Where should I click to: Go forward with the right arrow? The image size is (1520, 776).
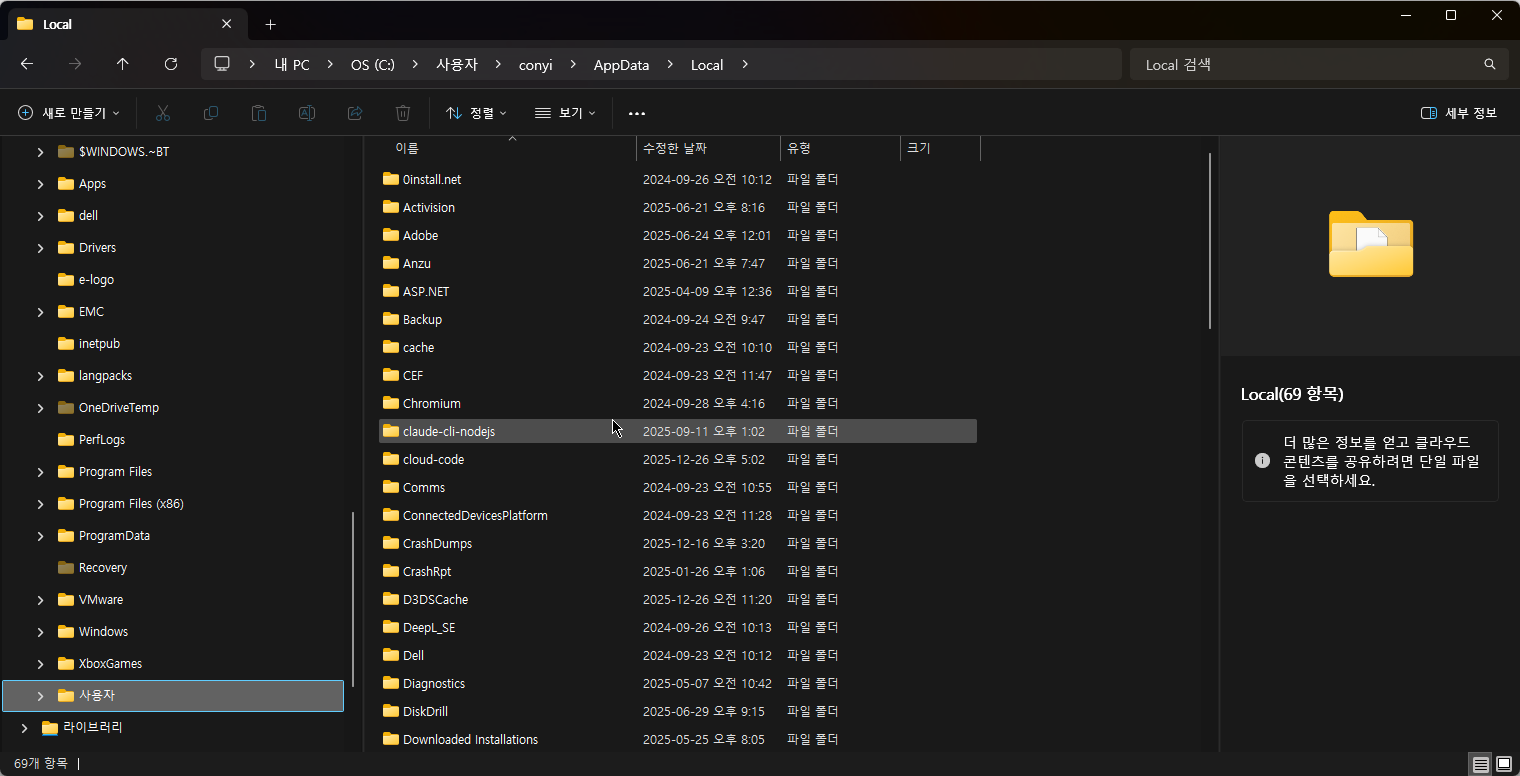point(75,64)
